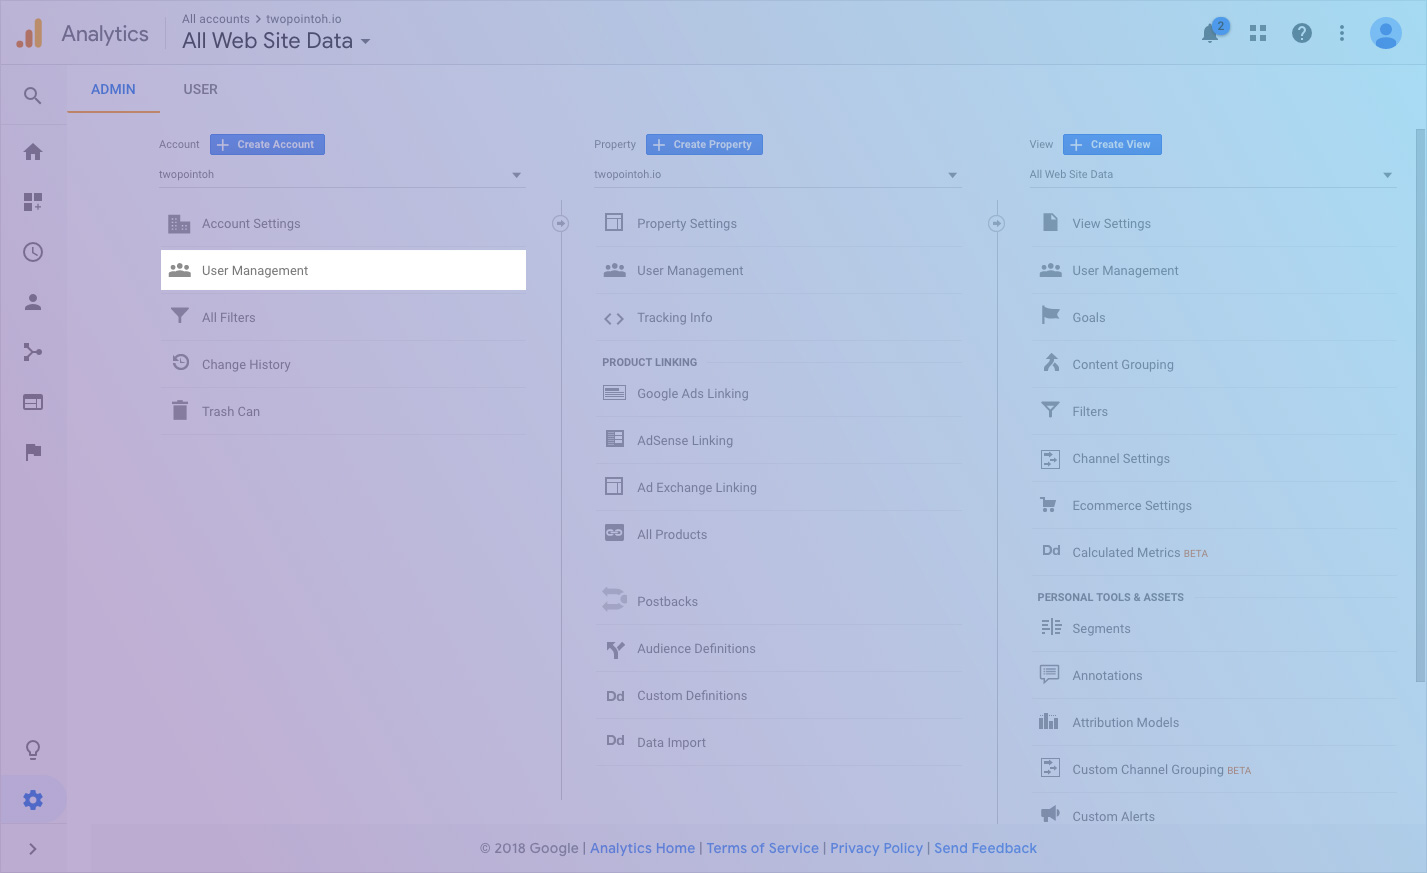This screenshot has height=873, width=1427.
Task: Open Google Ads Linking
Action: [778, 393]
